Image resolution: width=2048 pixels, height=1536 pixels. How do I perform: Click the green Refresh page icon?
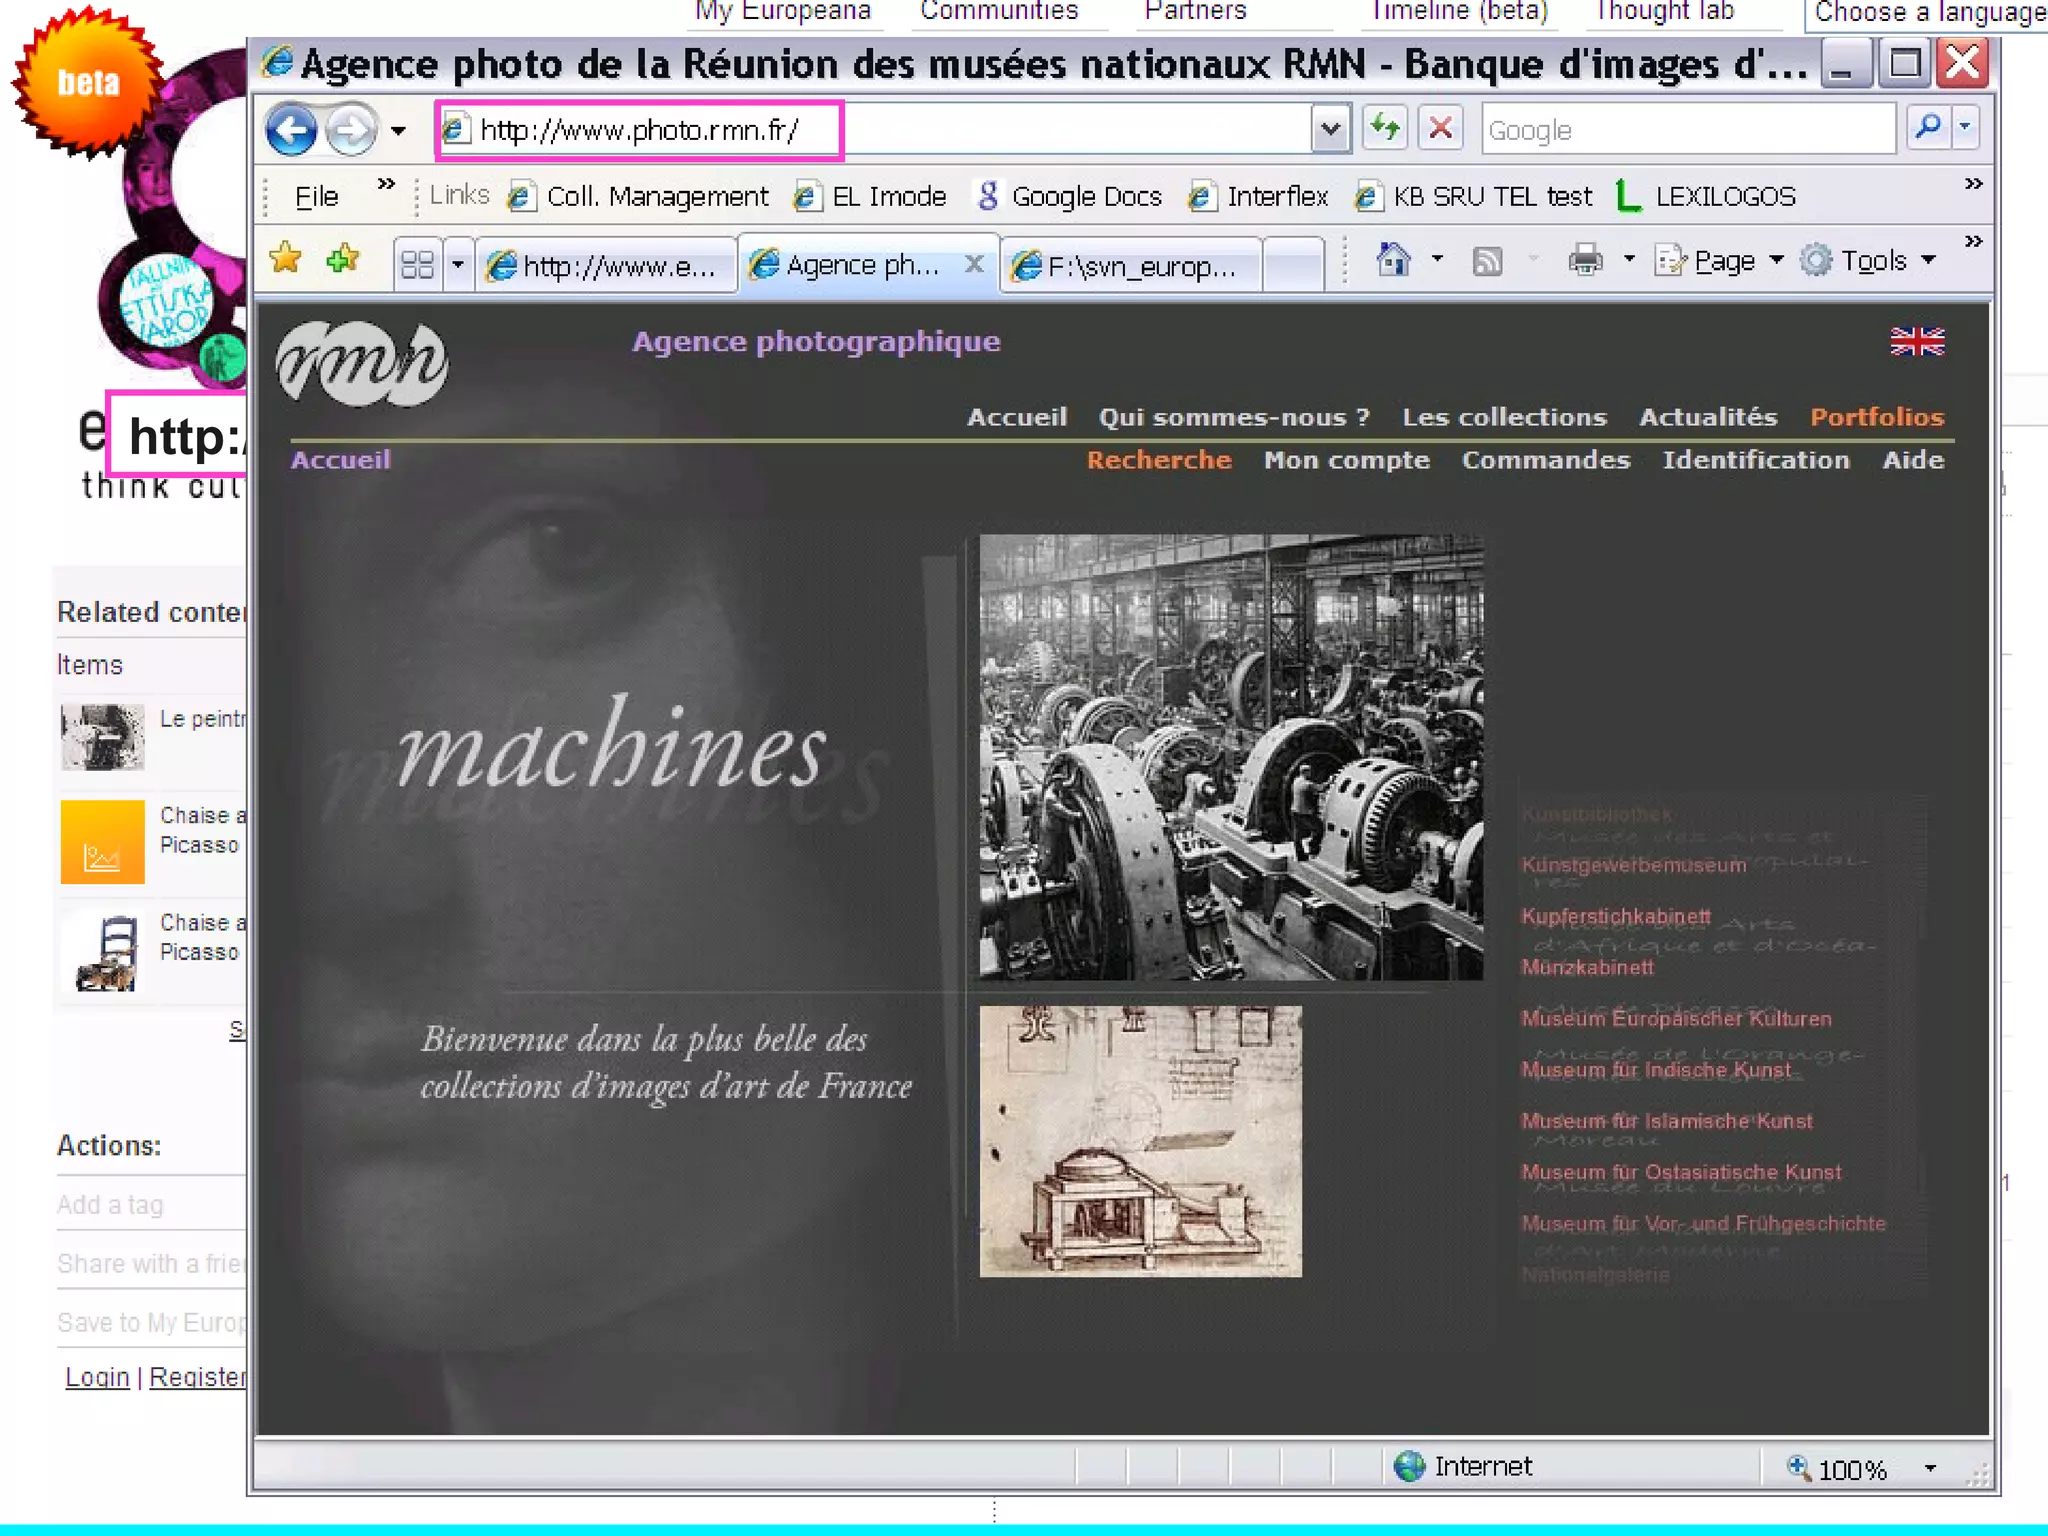[1385, 128]
